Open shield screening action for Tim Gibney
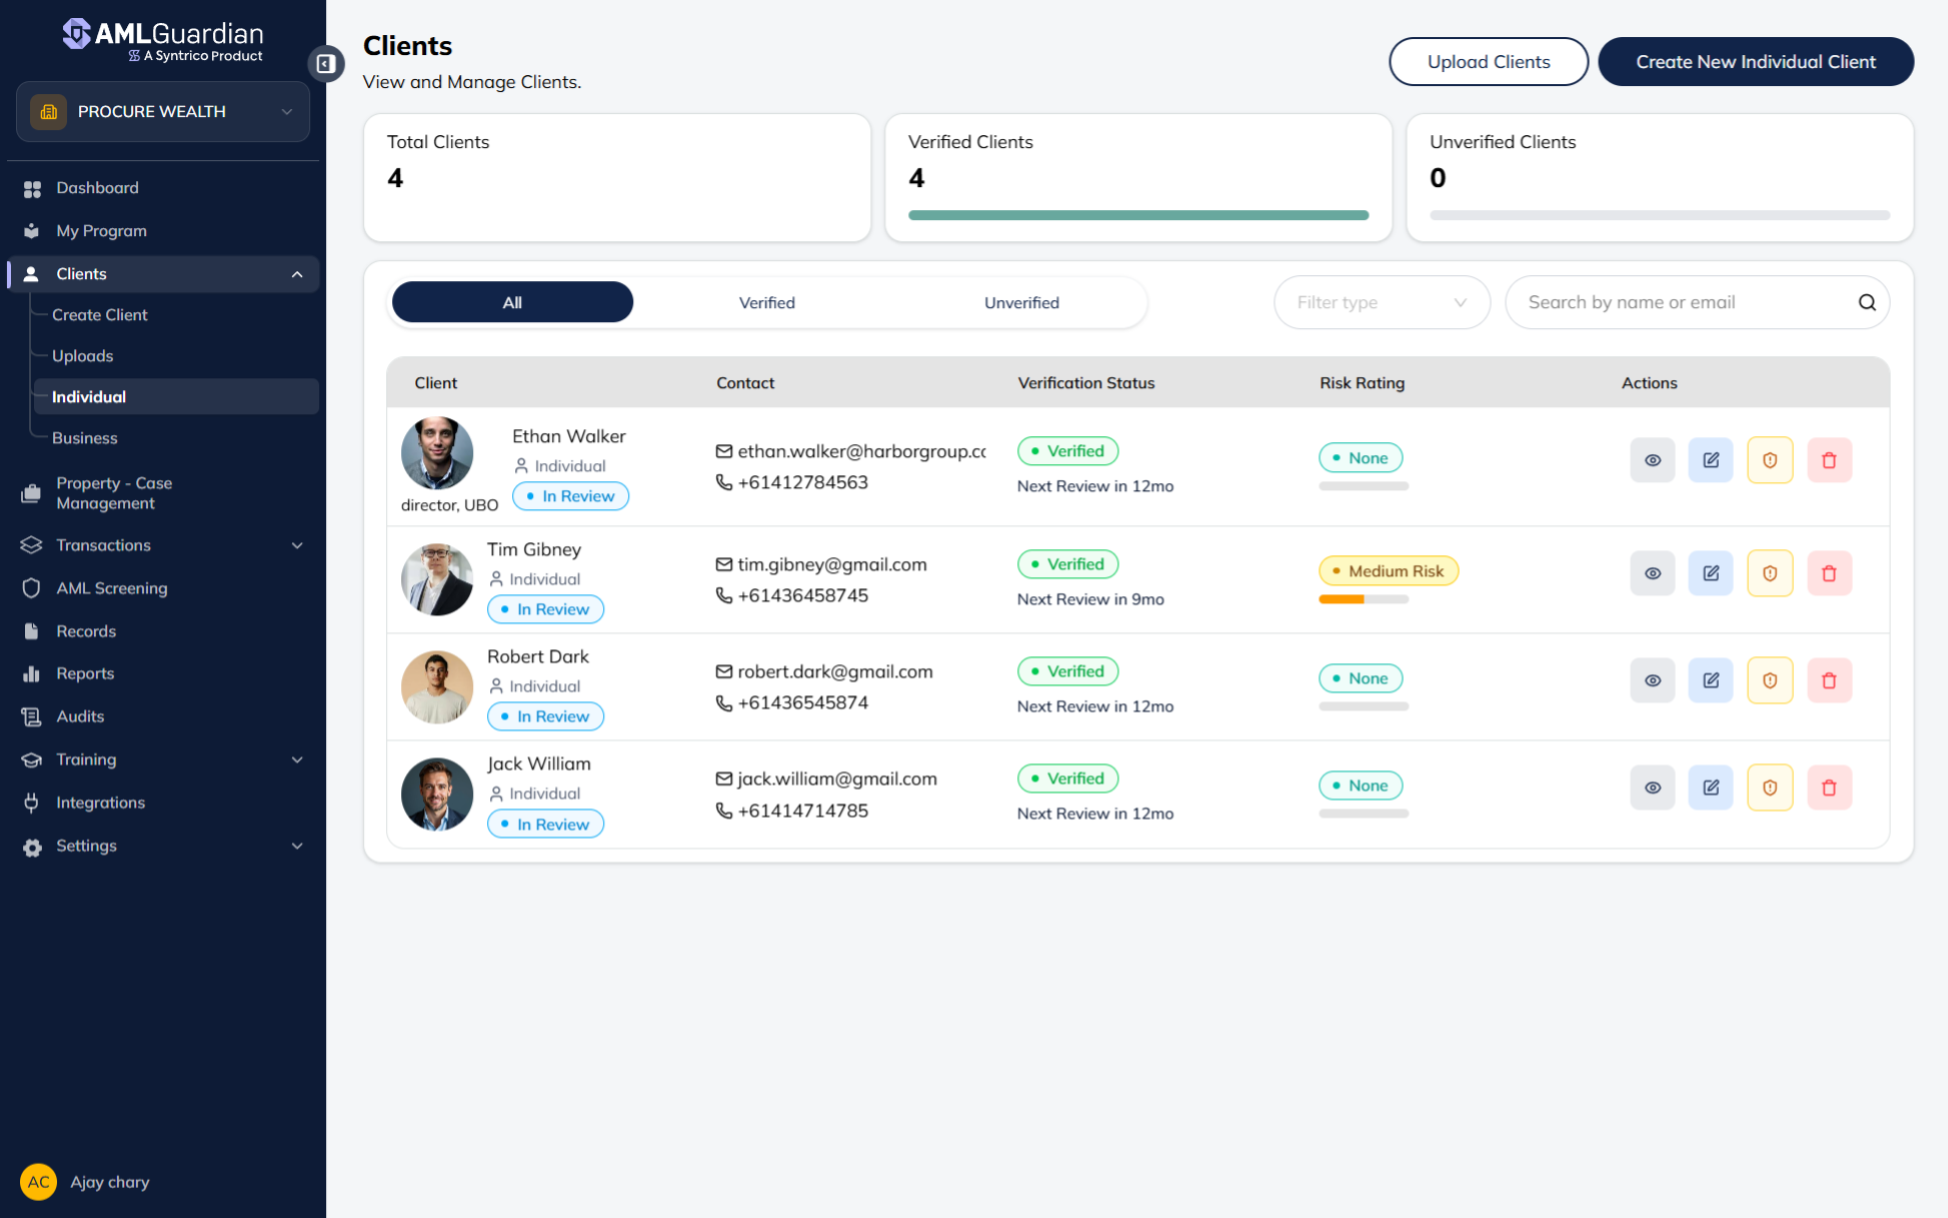Viewport: 1948px width, 1218px height. coord(1770,573)
